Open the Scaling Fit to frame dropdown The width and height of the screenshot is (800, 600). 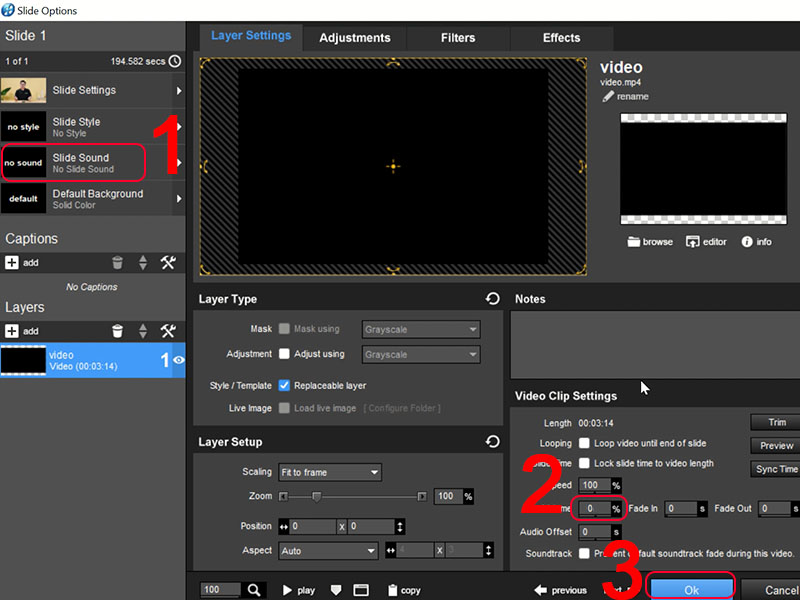coord(330,471)
